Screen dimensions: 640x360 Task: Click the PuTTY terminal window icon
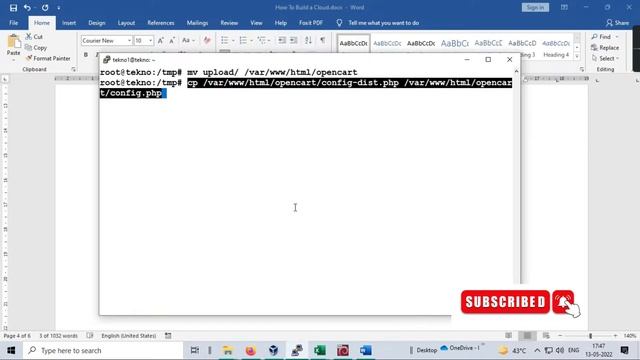pyautogui.click(x=107, y=60)
